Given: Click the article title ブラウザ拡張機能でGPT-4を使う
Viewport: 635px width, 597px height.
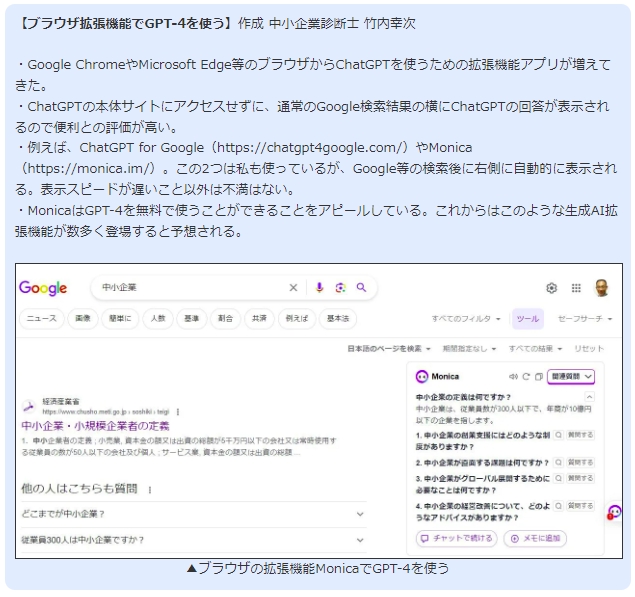Looking at the screenshot, I should coord(126,23).
